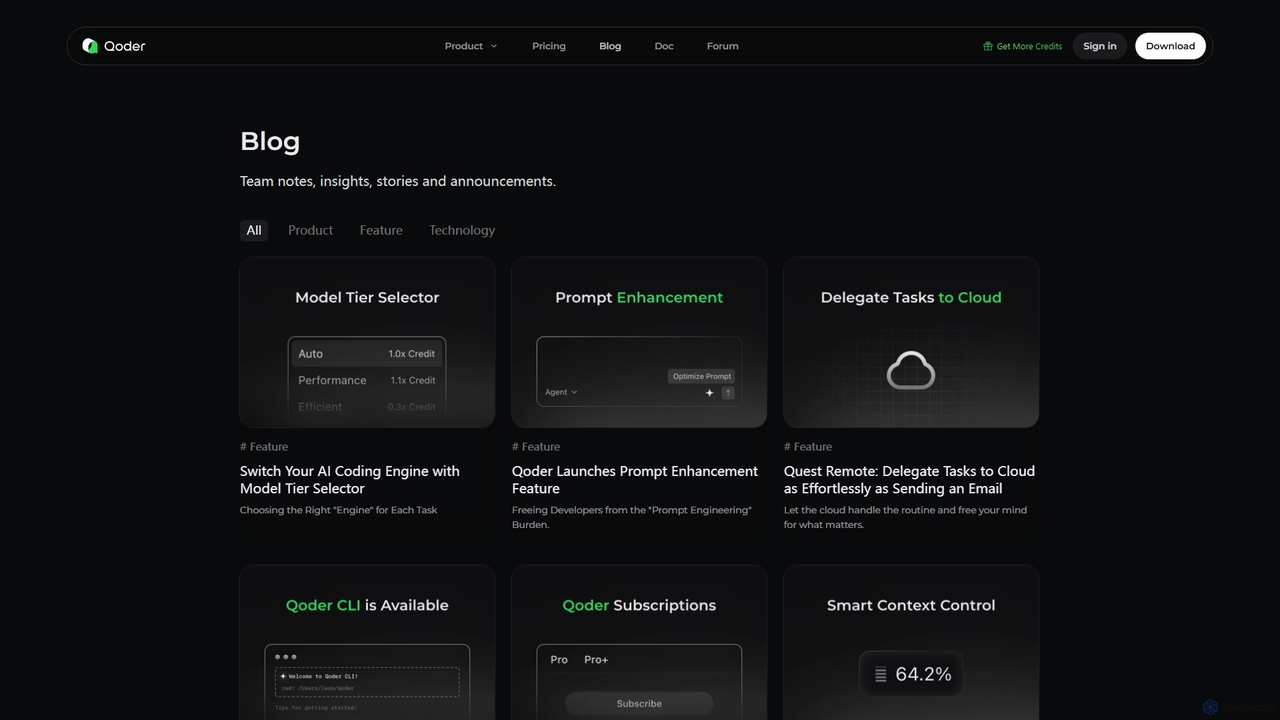Click text Freeing Developers from the "Prompt Engineering" Burden

(x=632, y=517)
